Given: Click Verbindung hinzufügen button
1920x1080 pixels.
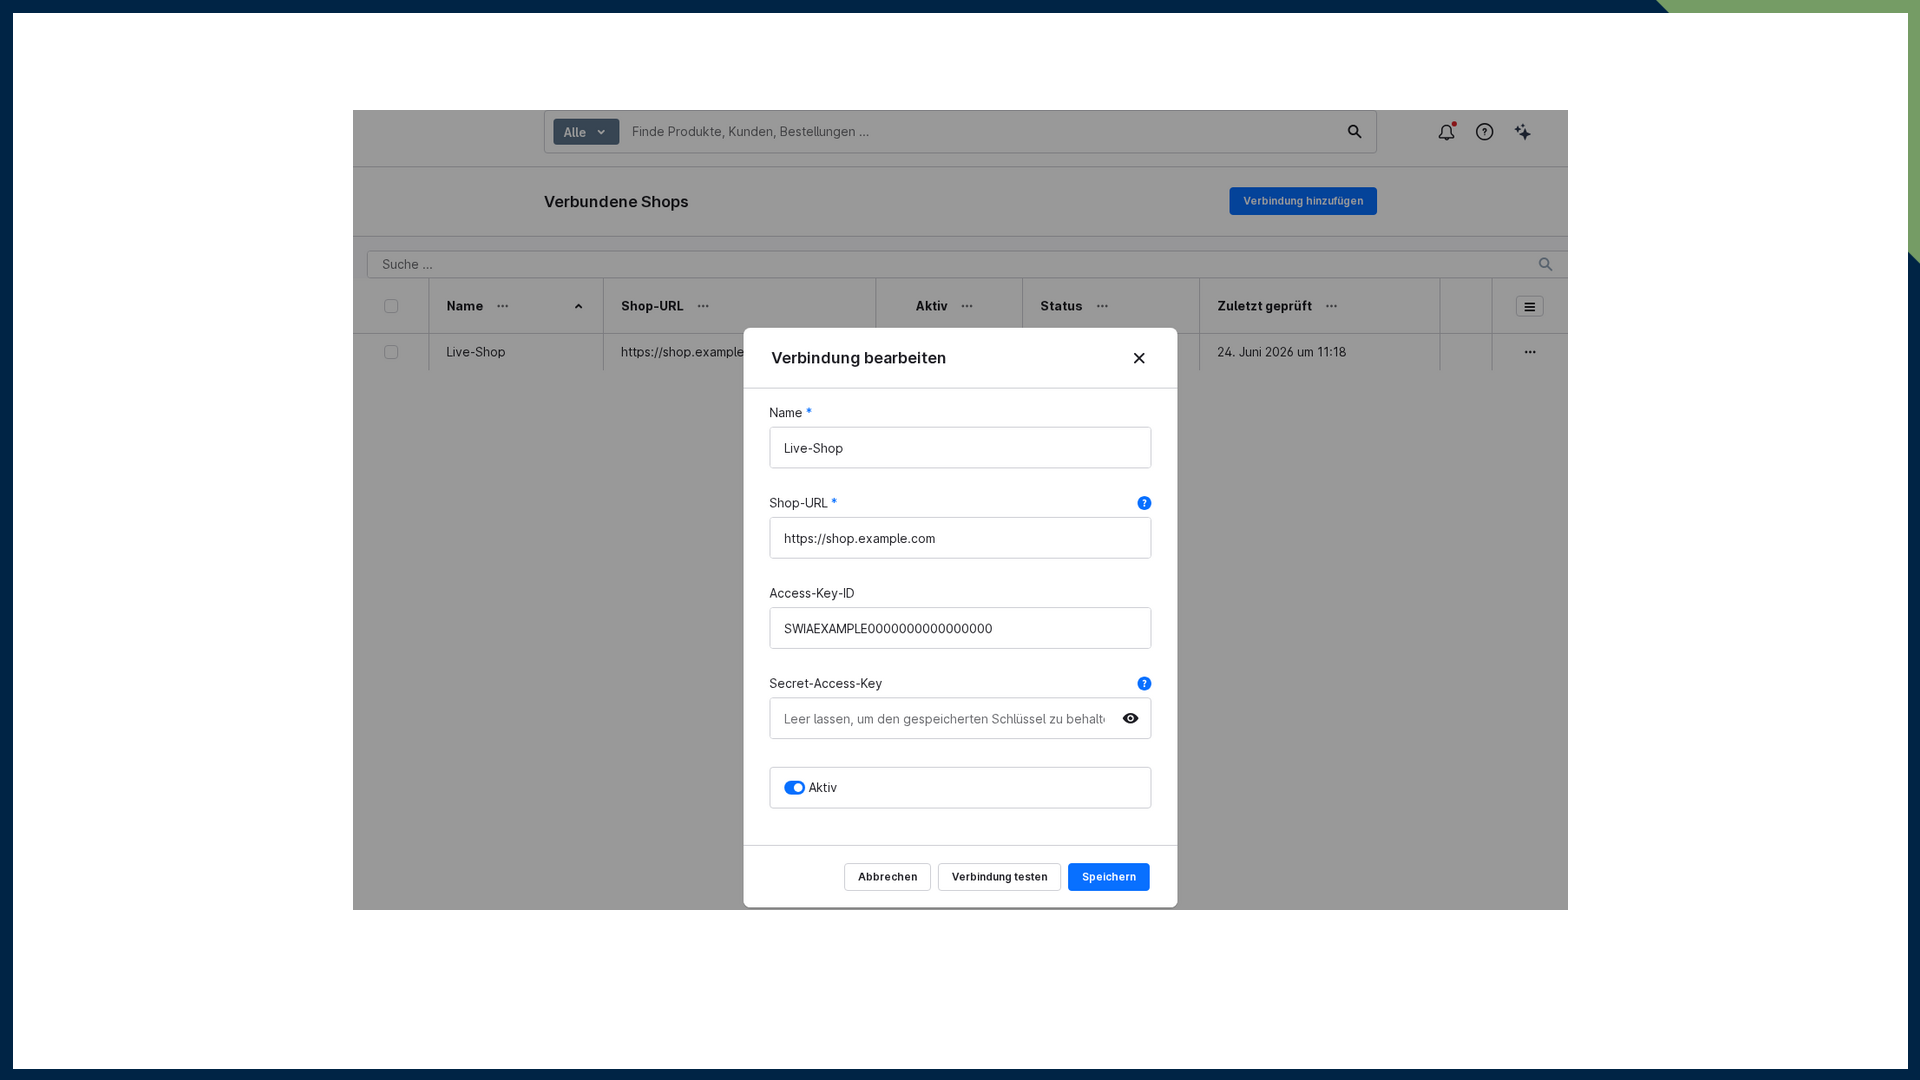Looking at the screenshot, I should (x=1302, y=201).
